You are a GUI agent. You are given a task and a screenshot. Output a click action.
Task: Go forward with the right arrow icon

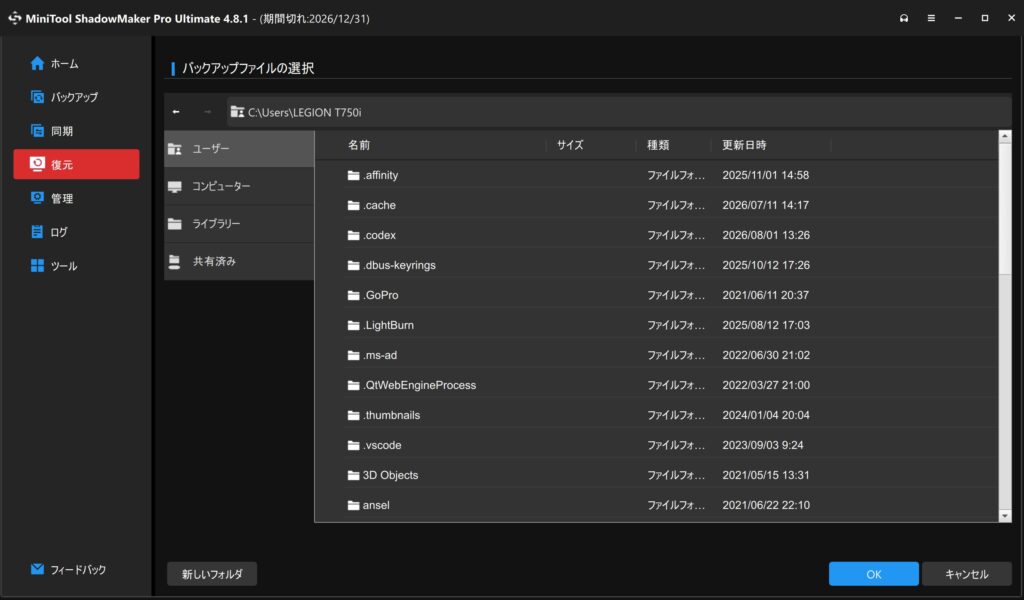(208, 112)
